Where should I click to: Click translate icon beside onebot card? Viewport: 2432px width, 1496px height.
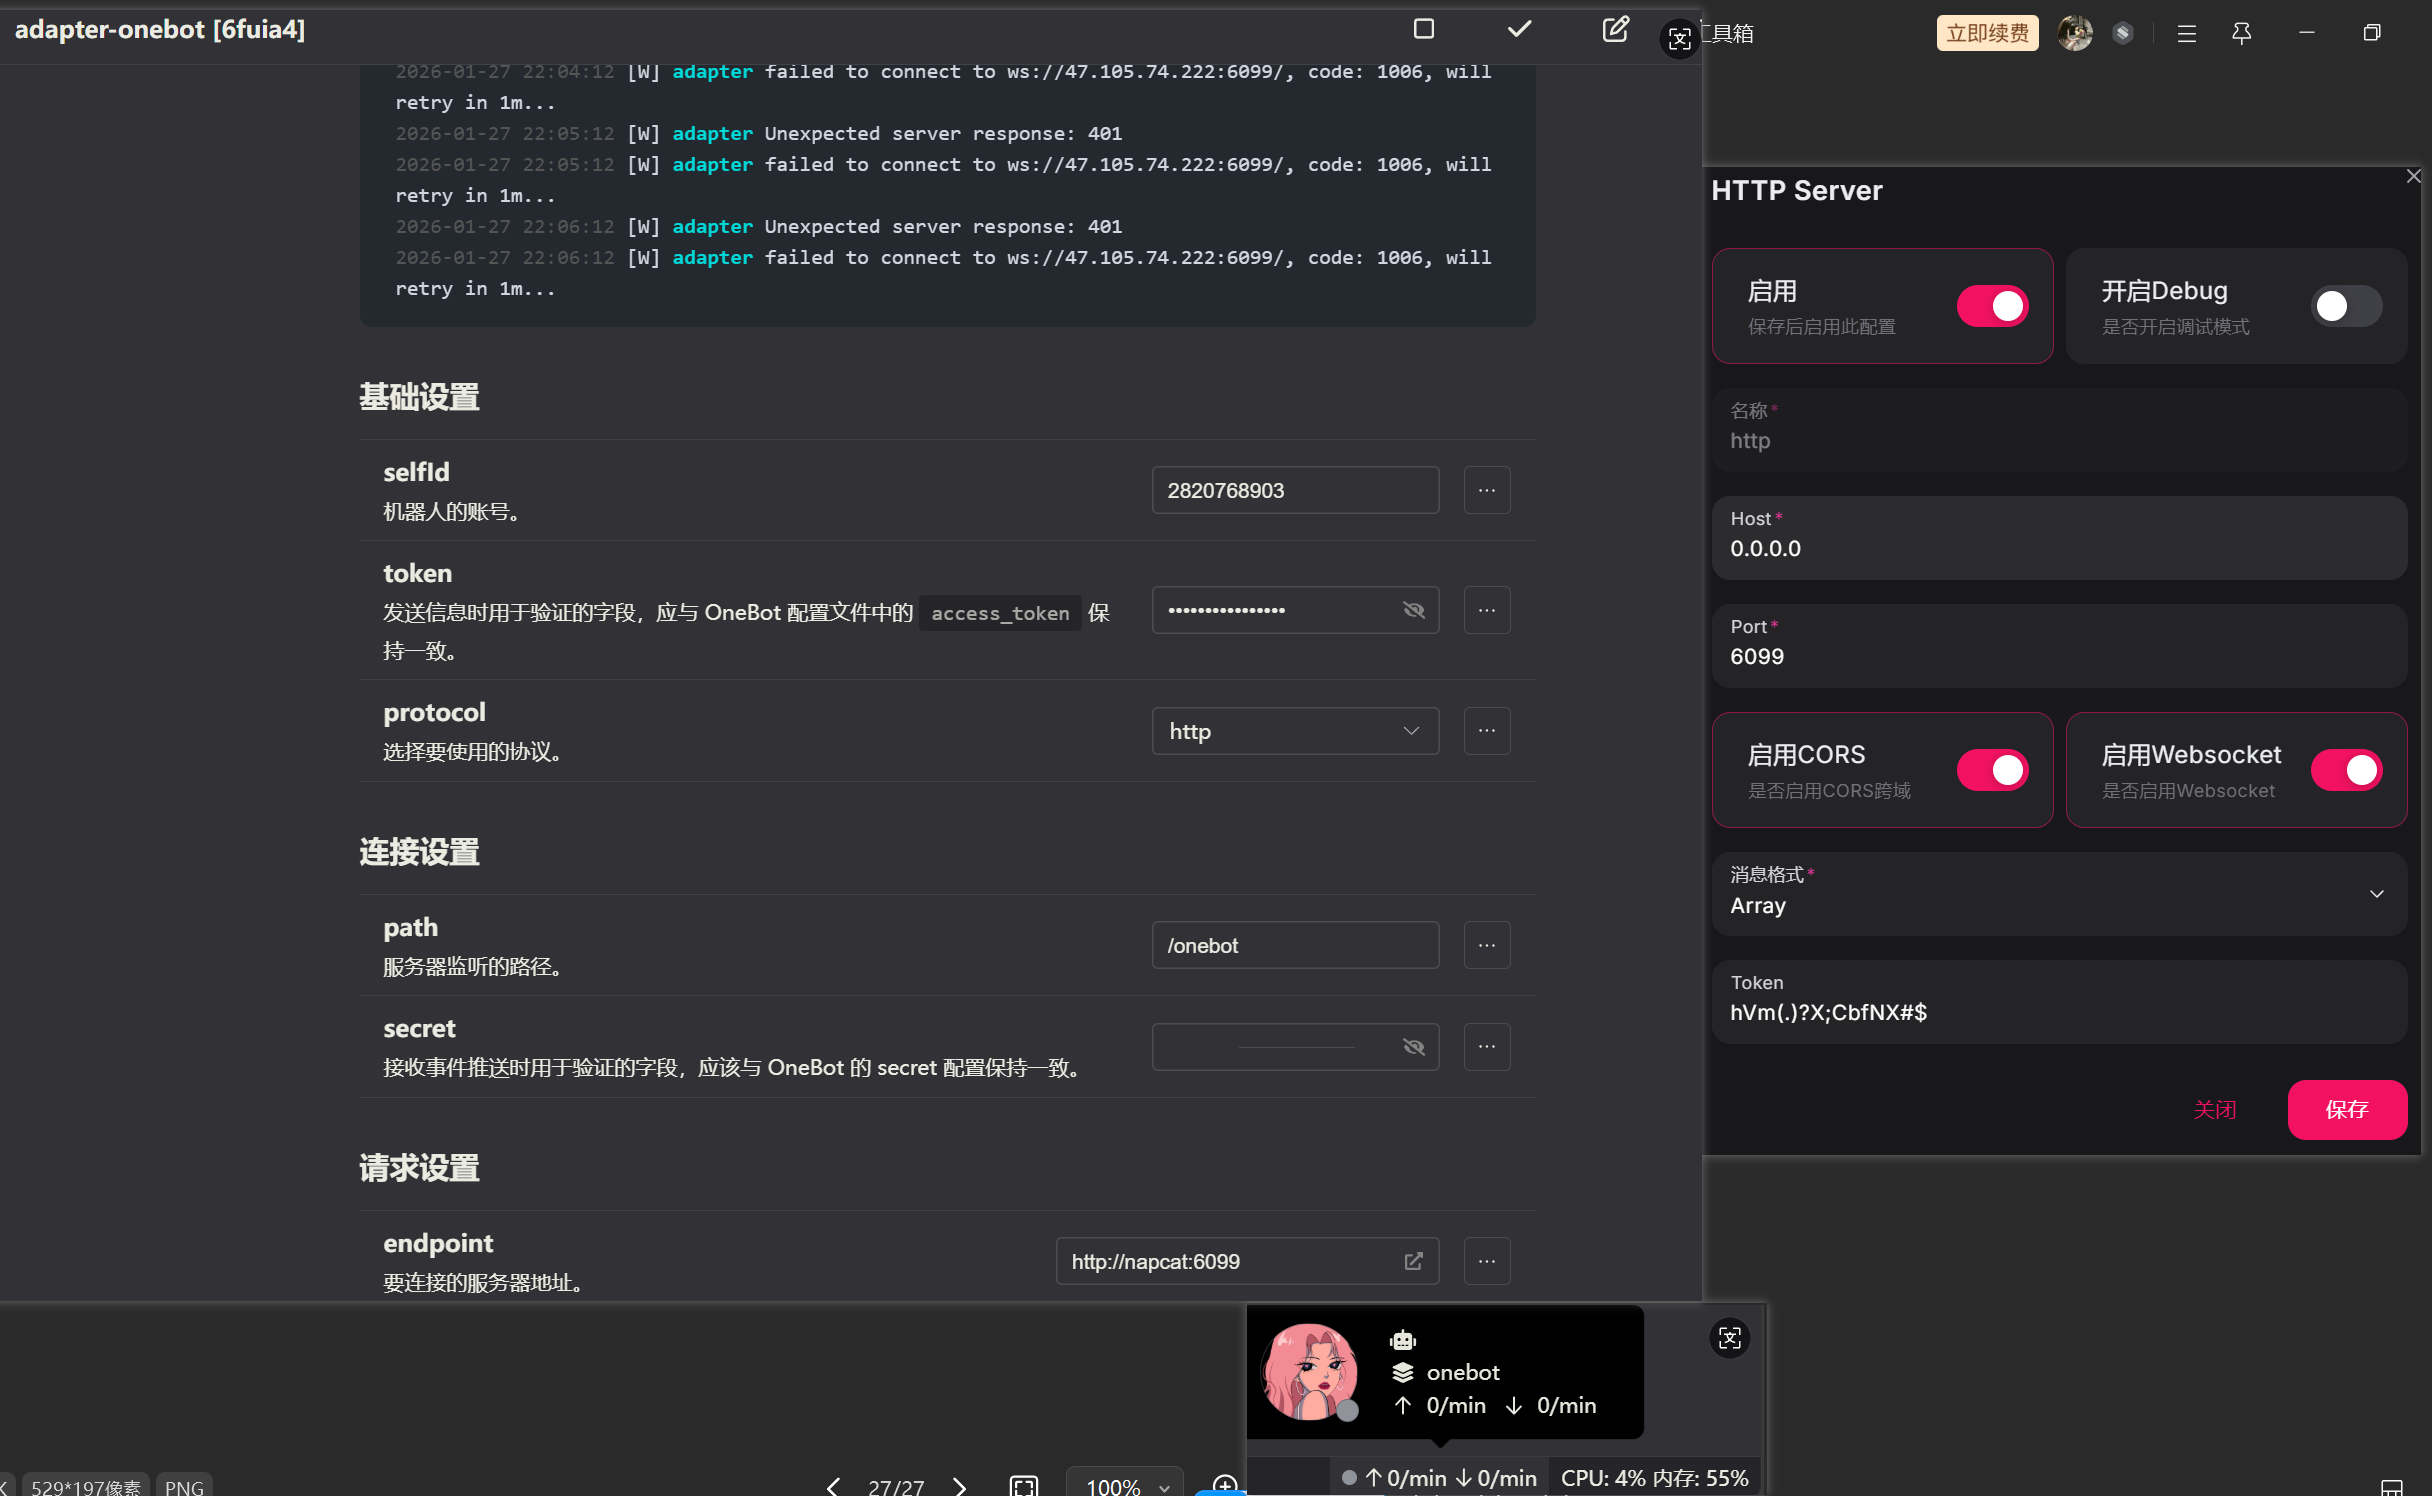point(1729,1338)
